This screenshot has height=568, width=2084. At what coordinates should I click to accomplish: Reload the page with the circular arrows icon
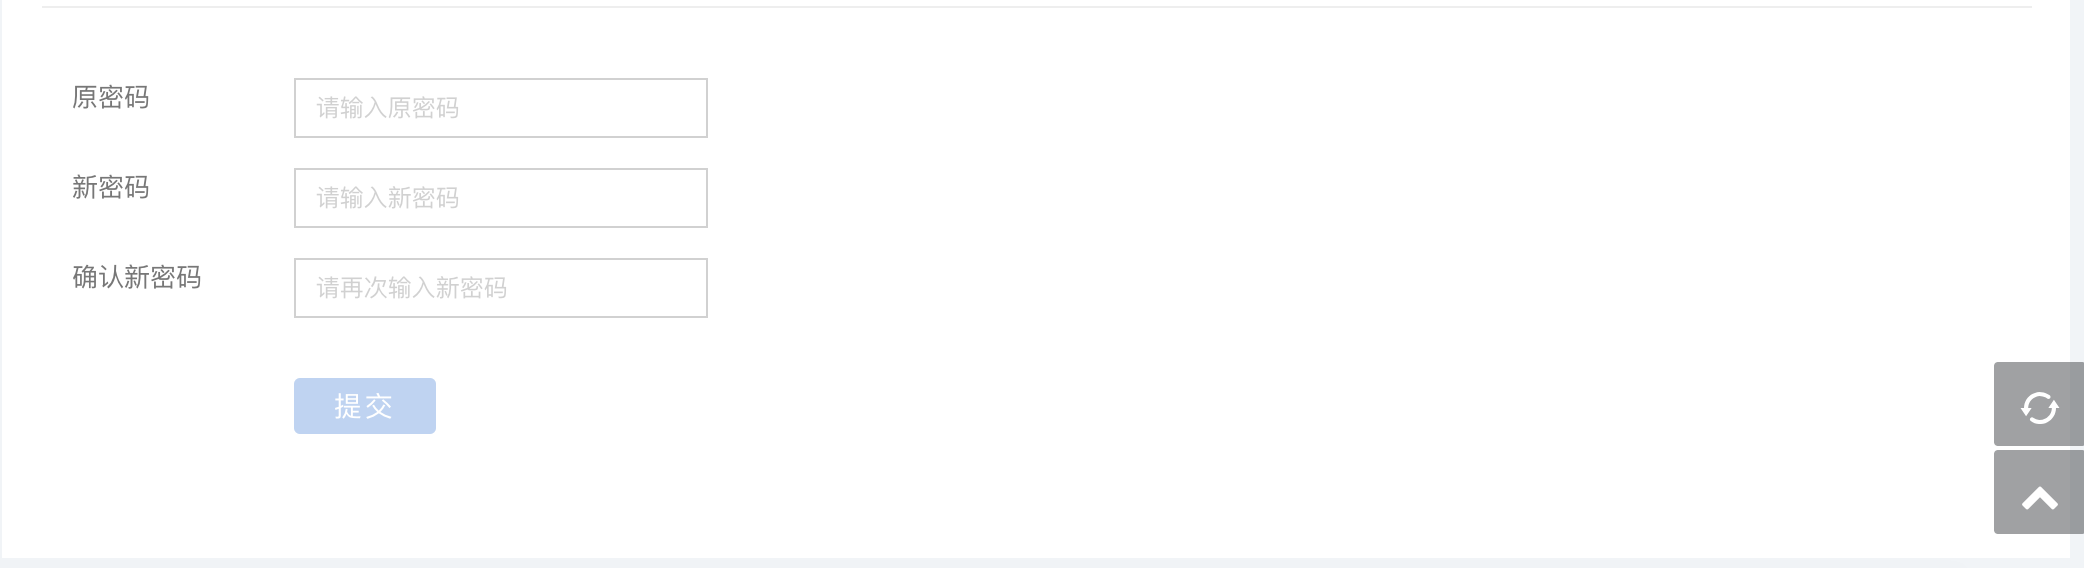click(x=2038, y=405)
